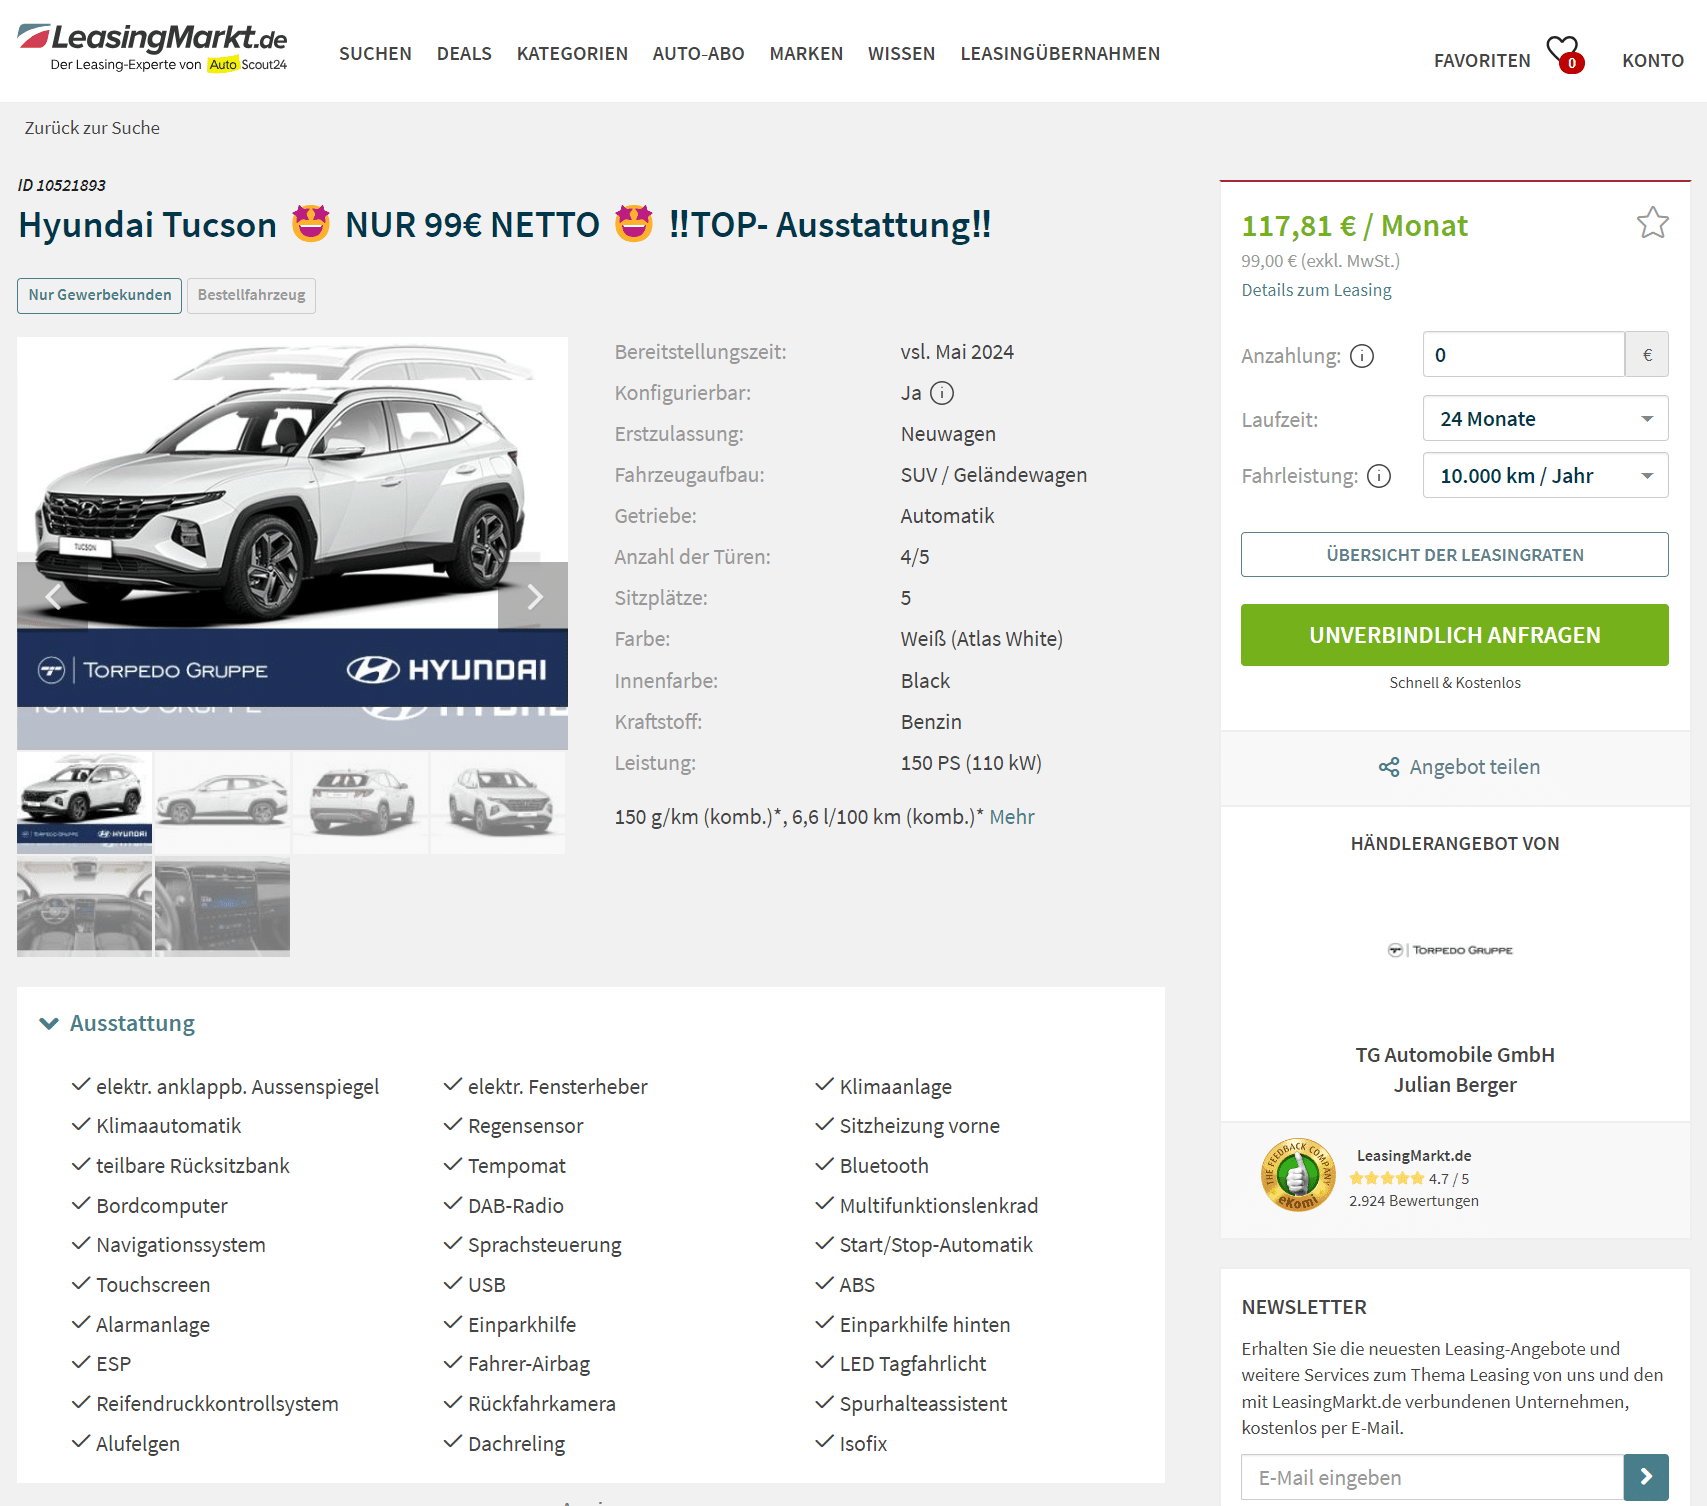Image resolution: width=1707 pixels, height=1506 pixels.
Task: Click the LED Tagfahrlicht equipment item
Action: [912, 1364]
